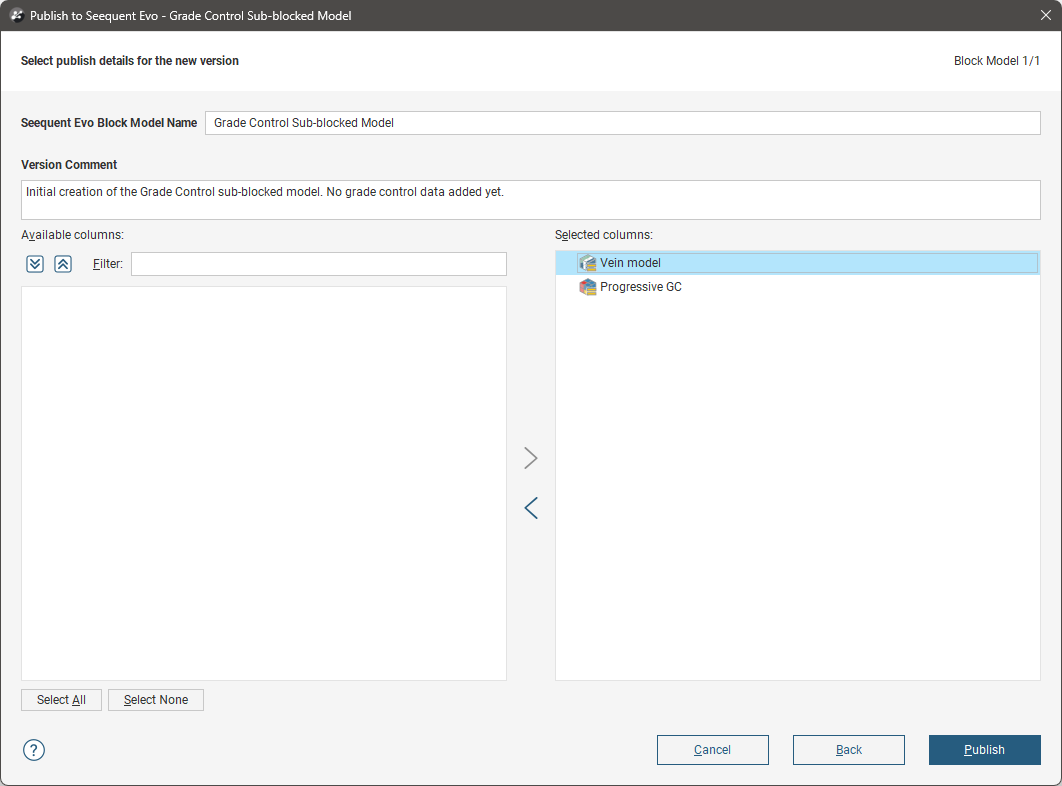The image size is (1062, 786).
Task: Cancel the publish dialog
Action: (x=712, y=750)
